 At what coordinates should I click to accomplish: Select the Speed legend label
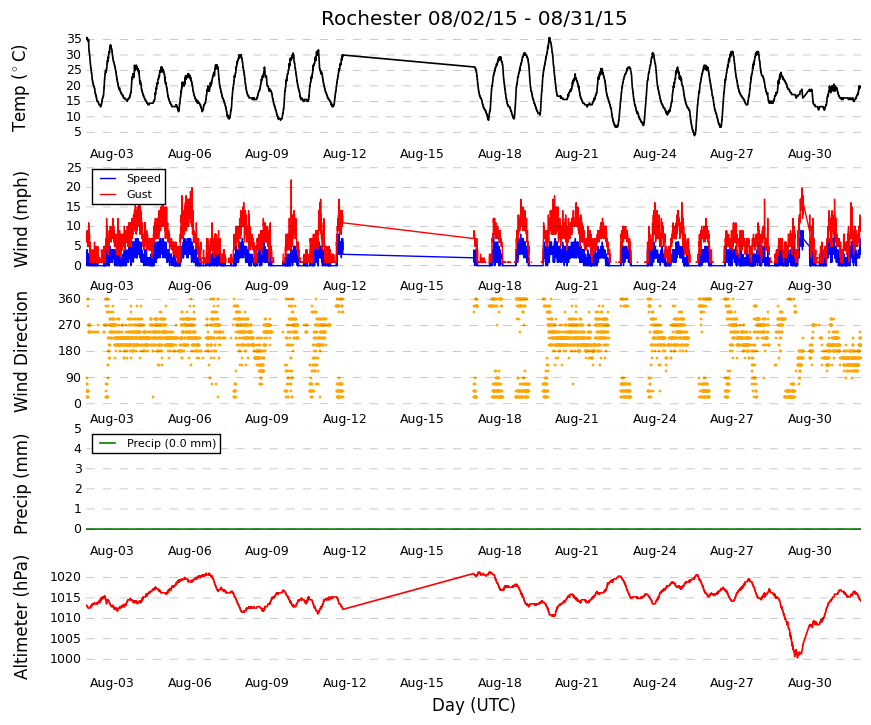tap(143, 178)
